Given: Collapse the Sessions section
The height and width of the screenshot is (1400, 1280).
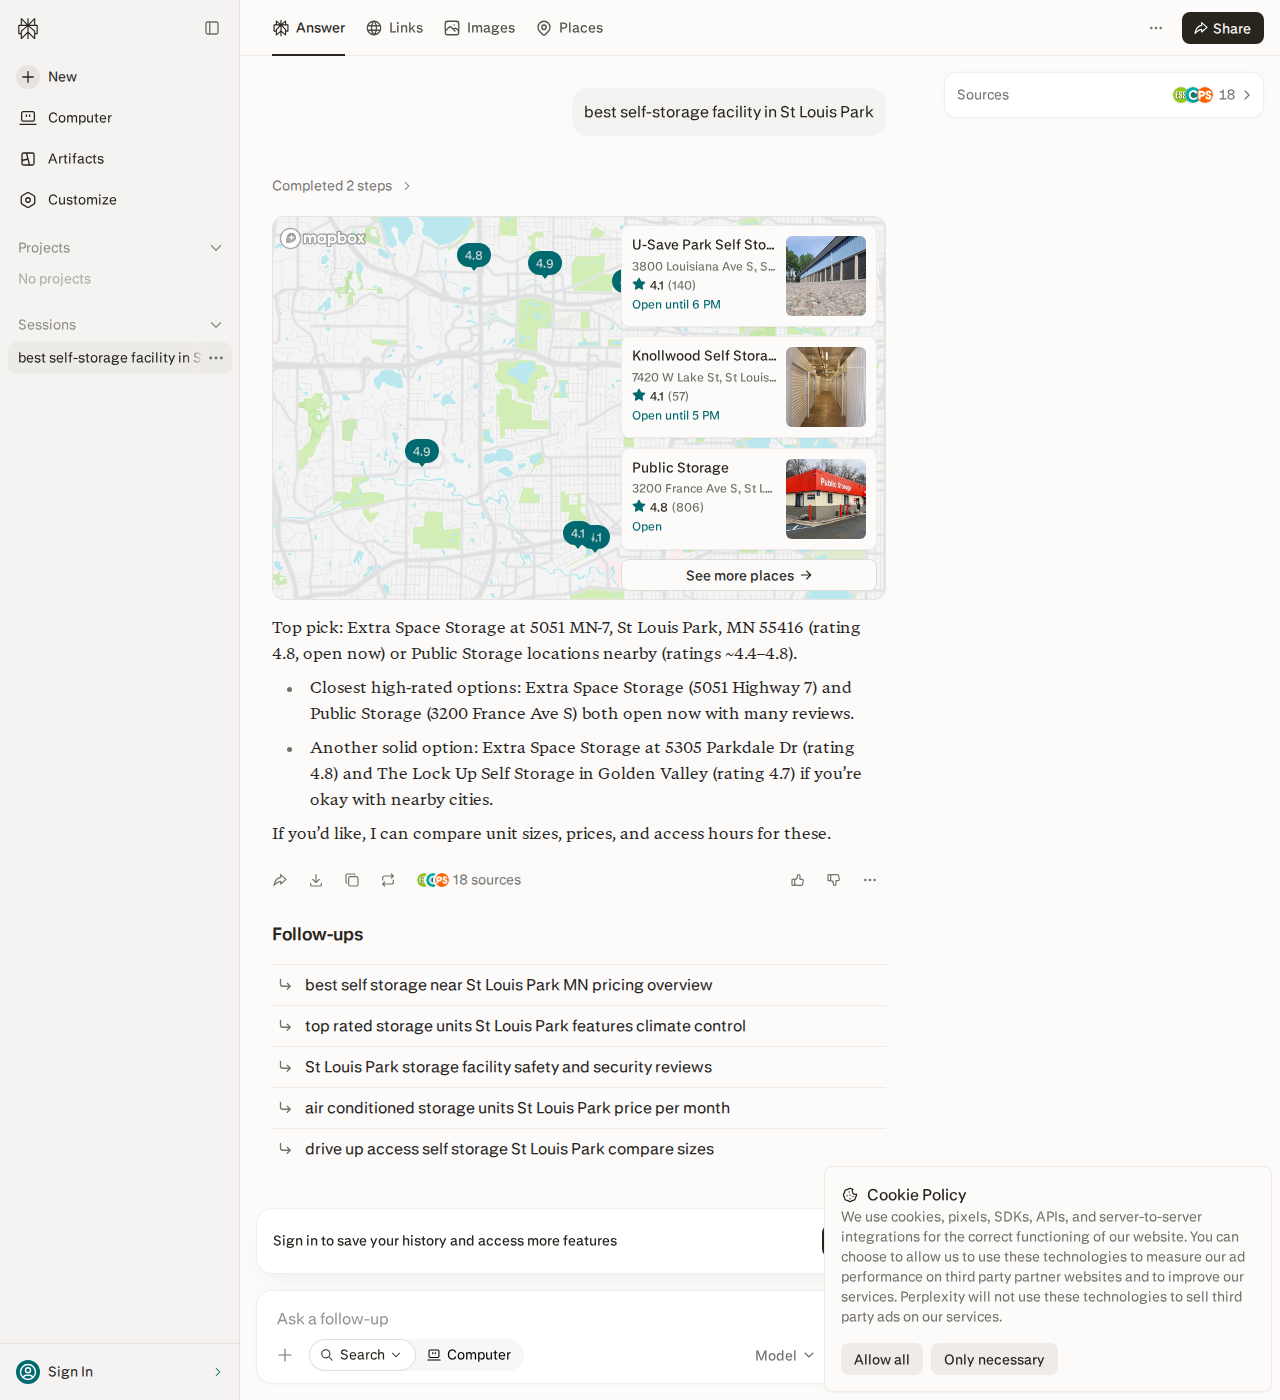Looking at the screenshot, I should pos(216,325).
